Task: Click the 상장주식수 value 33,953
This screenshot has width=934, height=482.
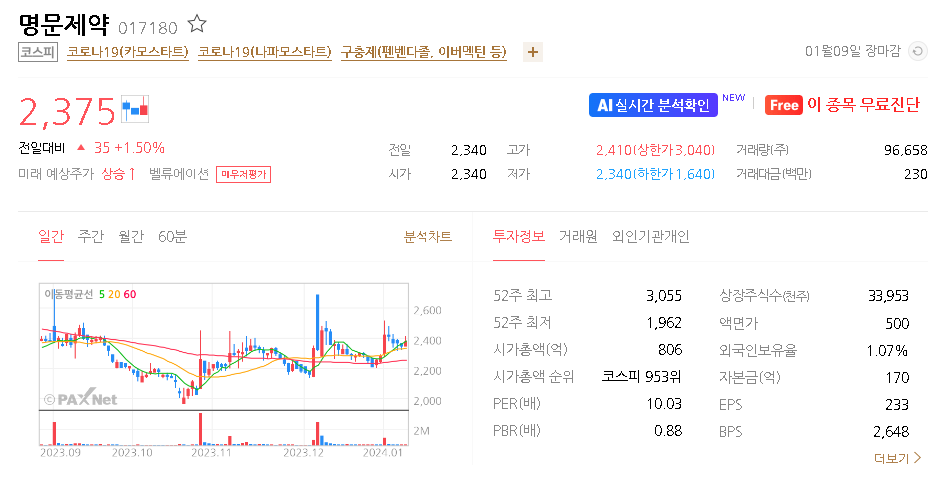Action: pyautogui.click(x=889, y=296)
